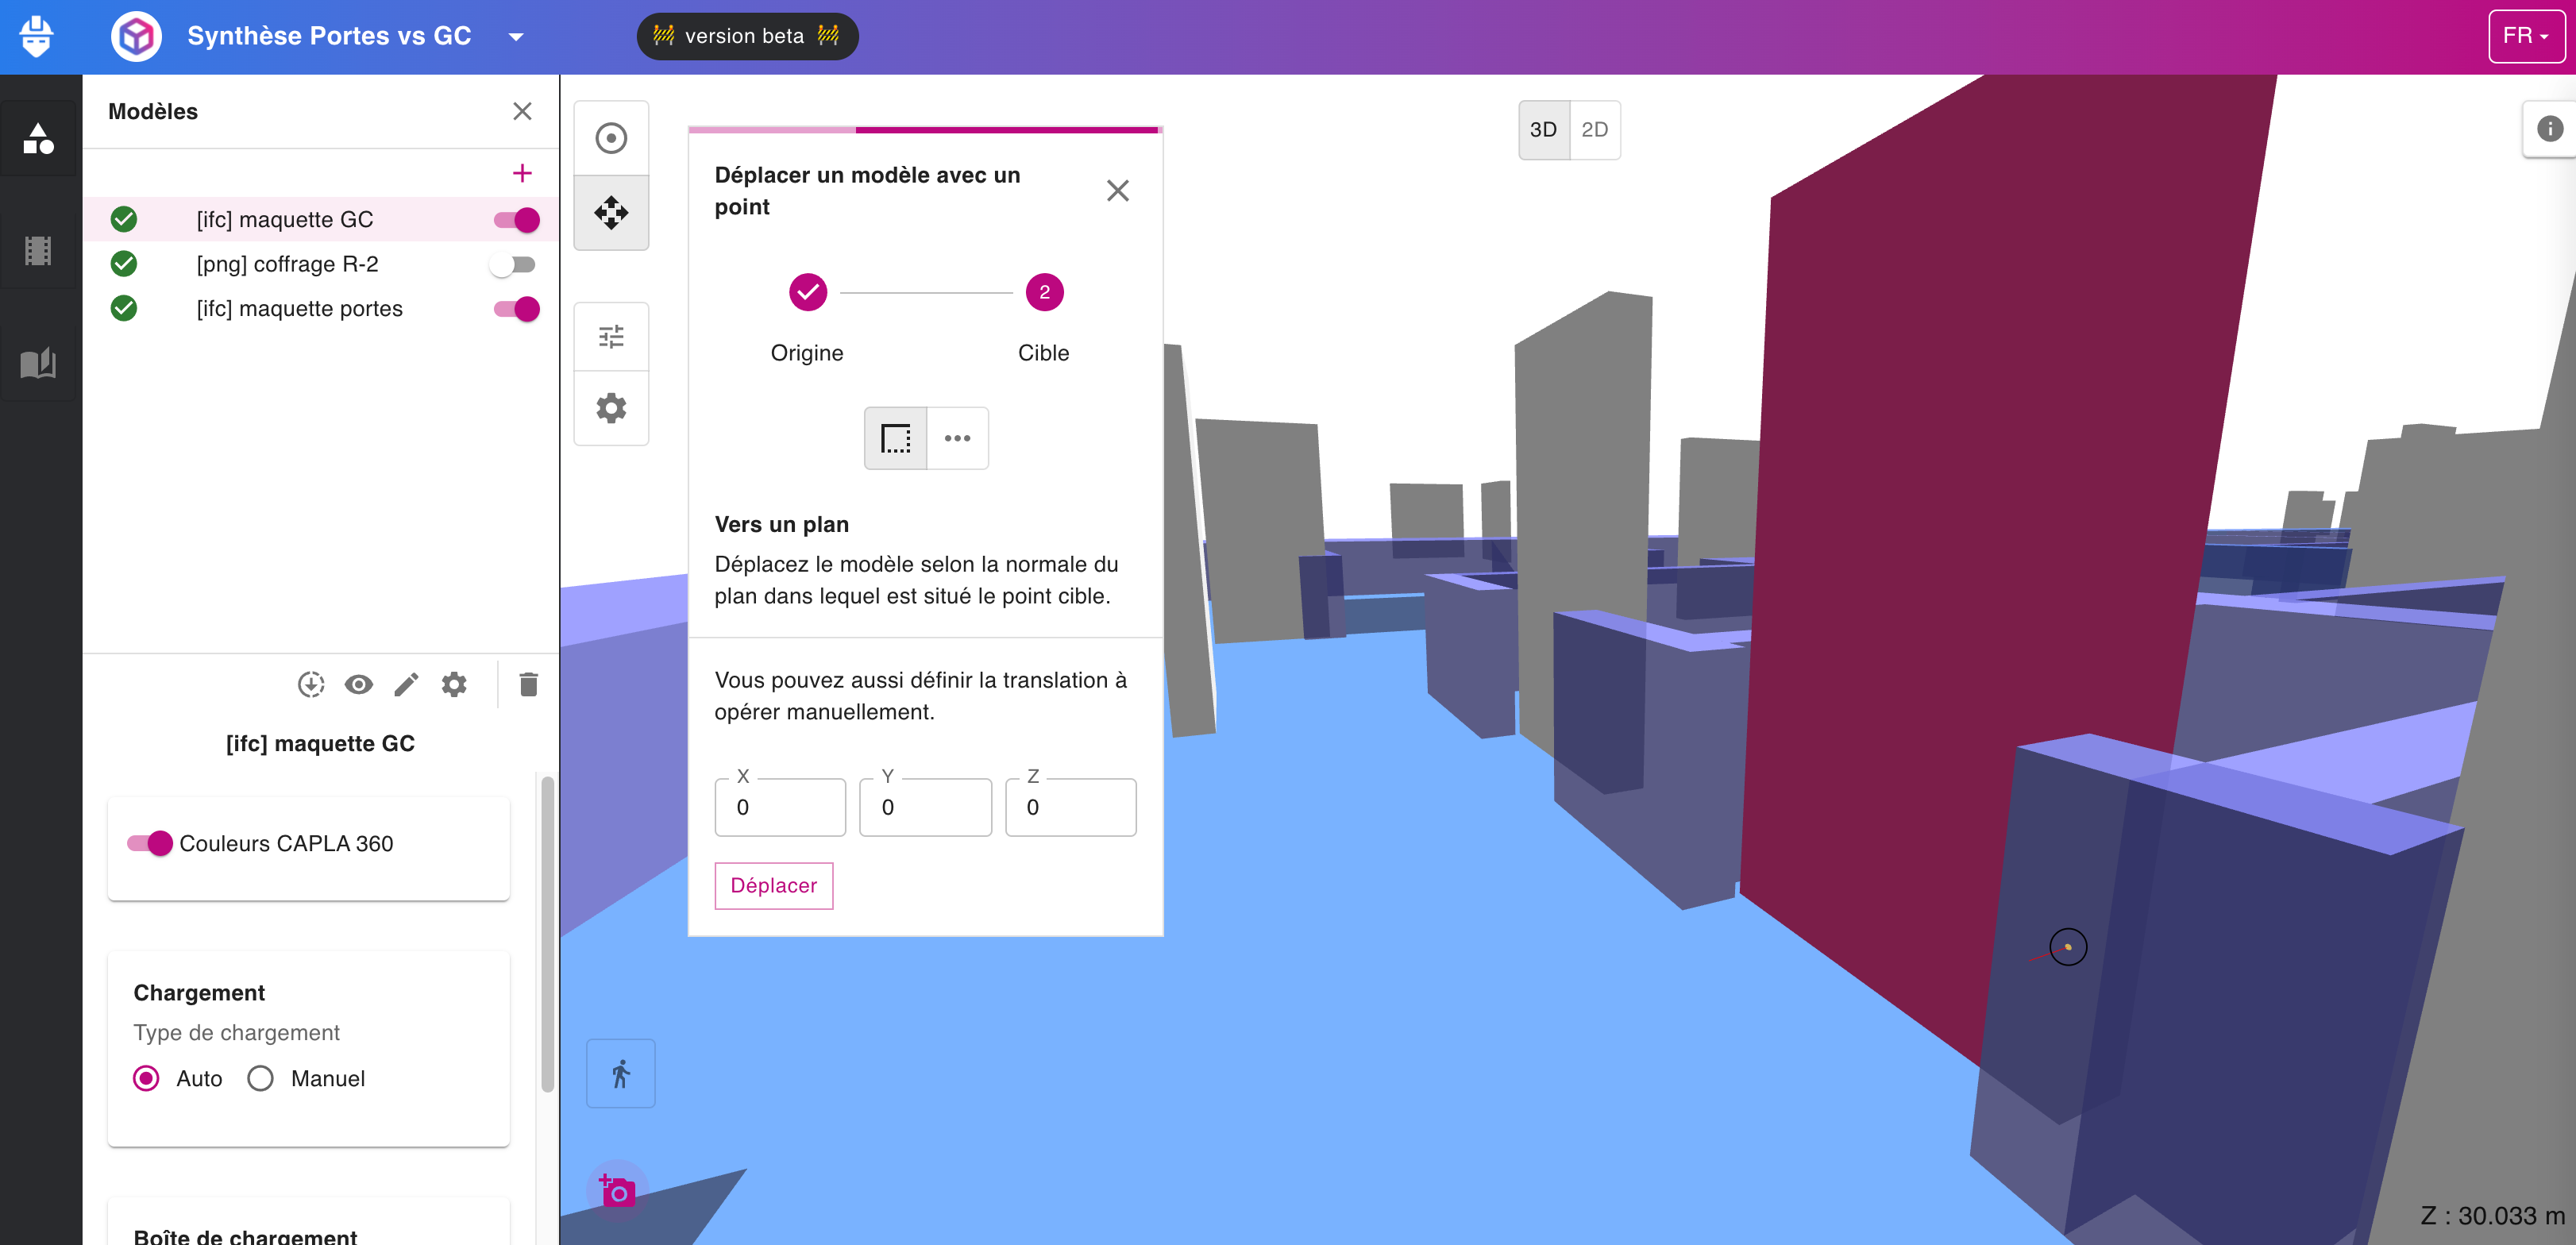Click the version beta badge
The height and width of the screenshot is (1245, 2576).
747,36
